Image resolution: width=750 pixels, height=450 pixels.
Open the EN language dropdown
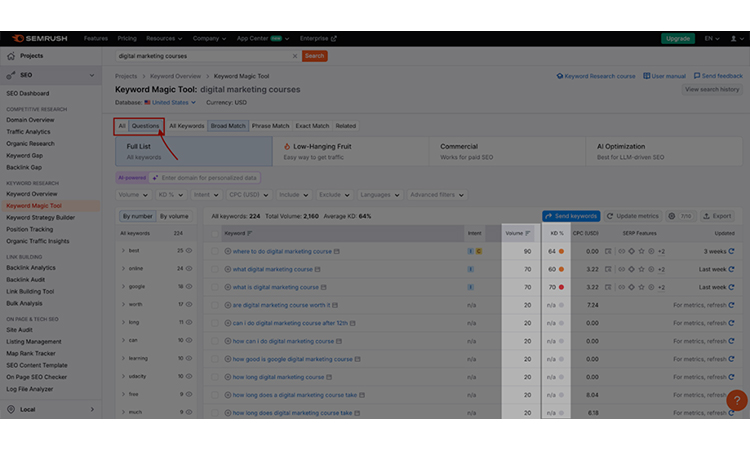pyautogui.click(x=712, y=38)
